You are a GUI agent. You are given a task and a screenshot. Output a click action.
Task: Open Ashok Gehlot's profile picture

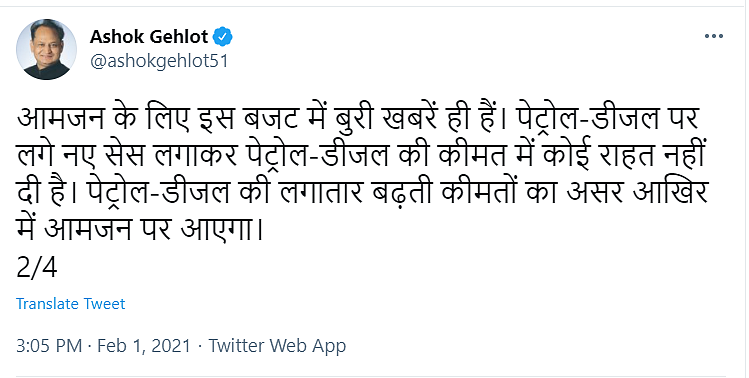(46, 49)
